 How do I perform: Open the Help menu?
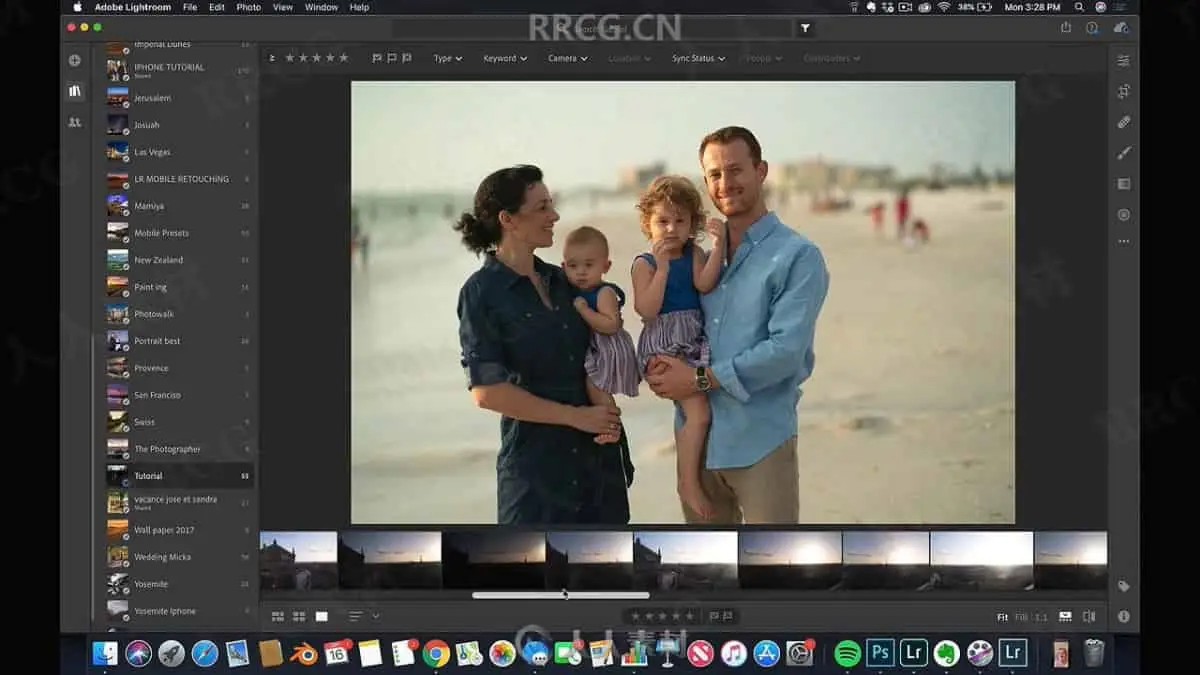[x=359, y=7]
